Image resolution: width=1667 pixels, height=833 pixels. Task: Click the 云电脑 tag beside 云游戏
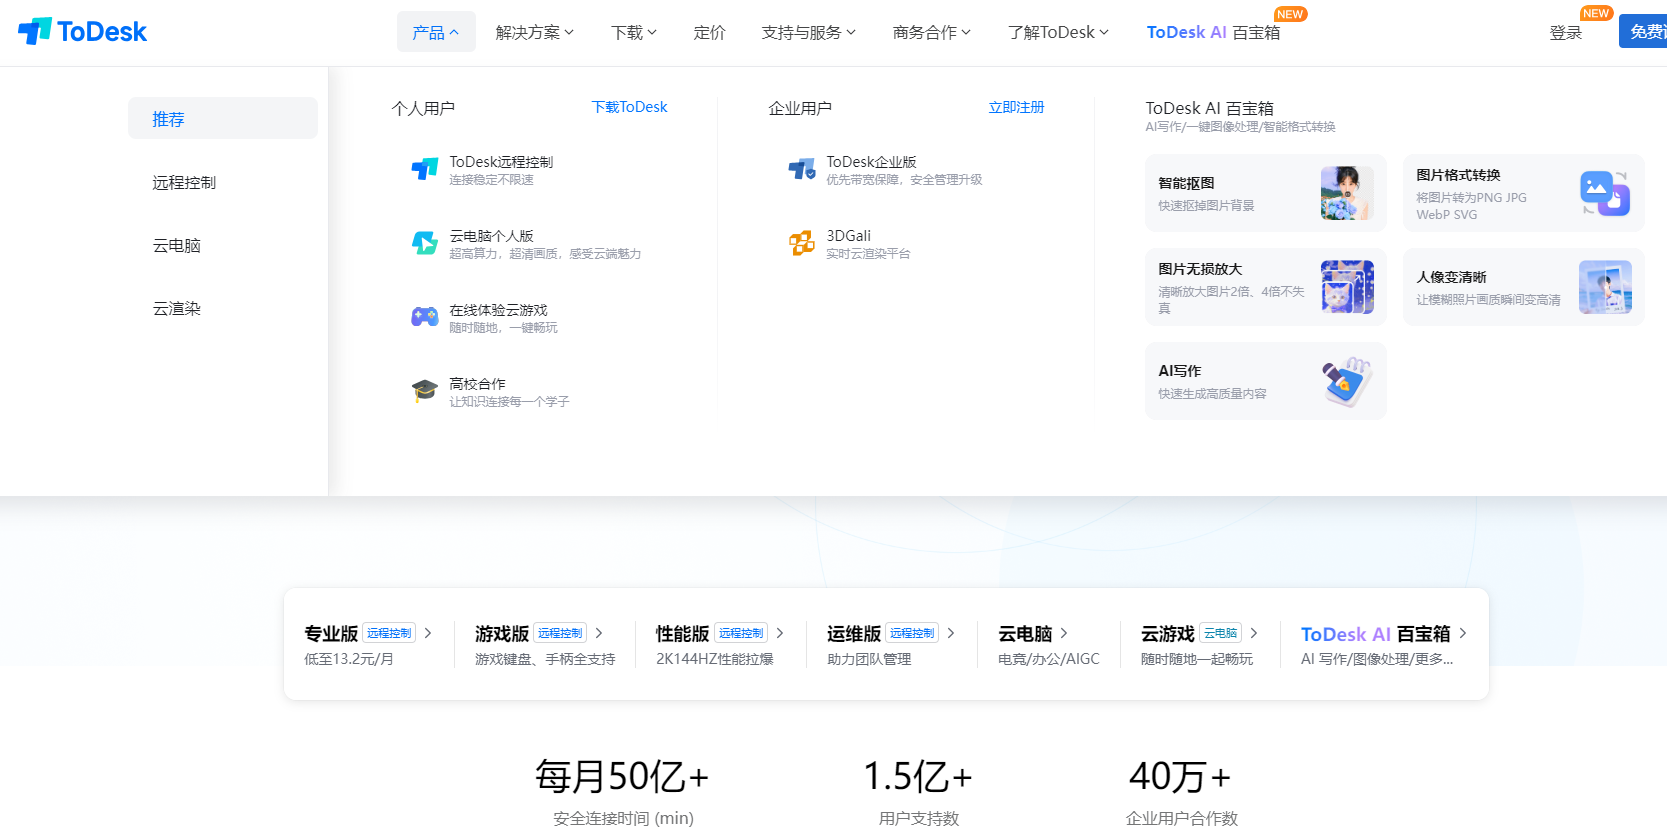(1220, 633)
